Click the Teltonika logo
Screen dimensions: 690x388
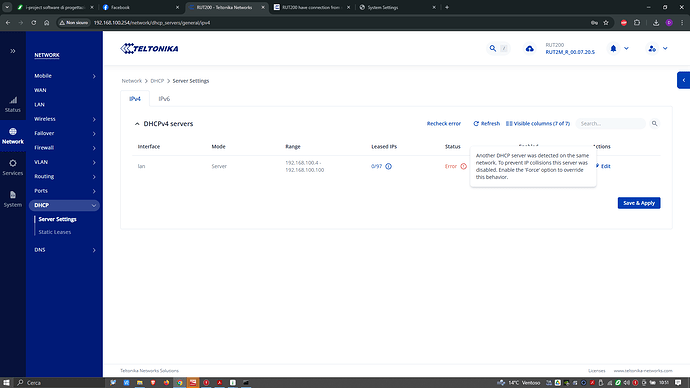[149, 48]
